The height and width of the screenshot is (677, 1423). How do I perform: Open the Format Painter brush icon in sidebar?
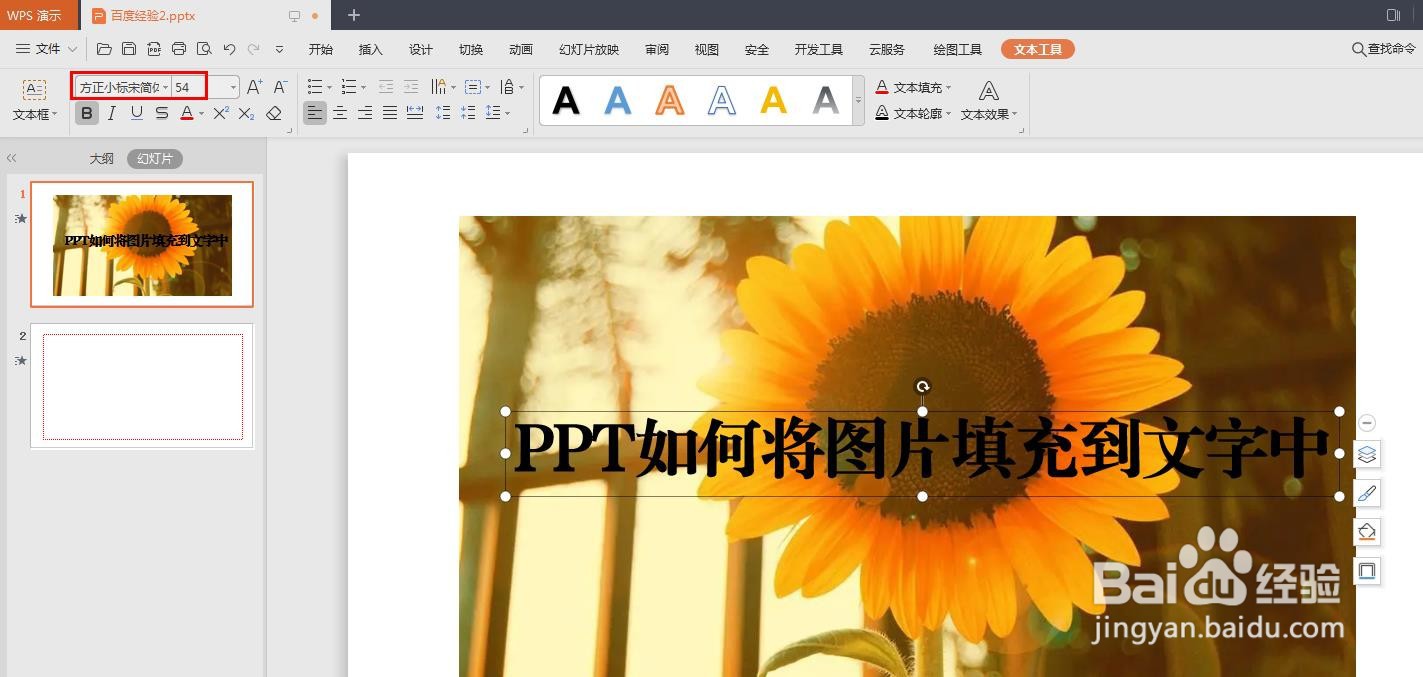click(1367, 492)
